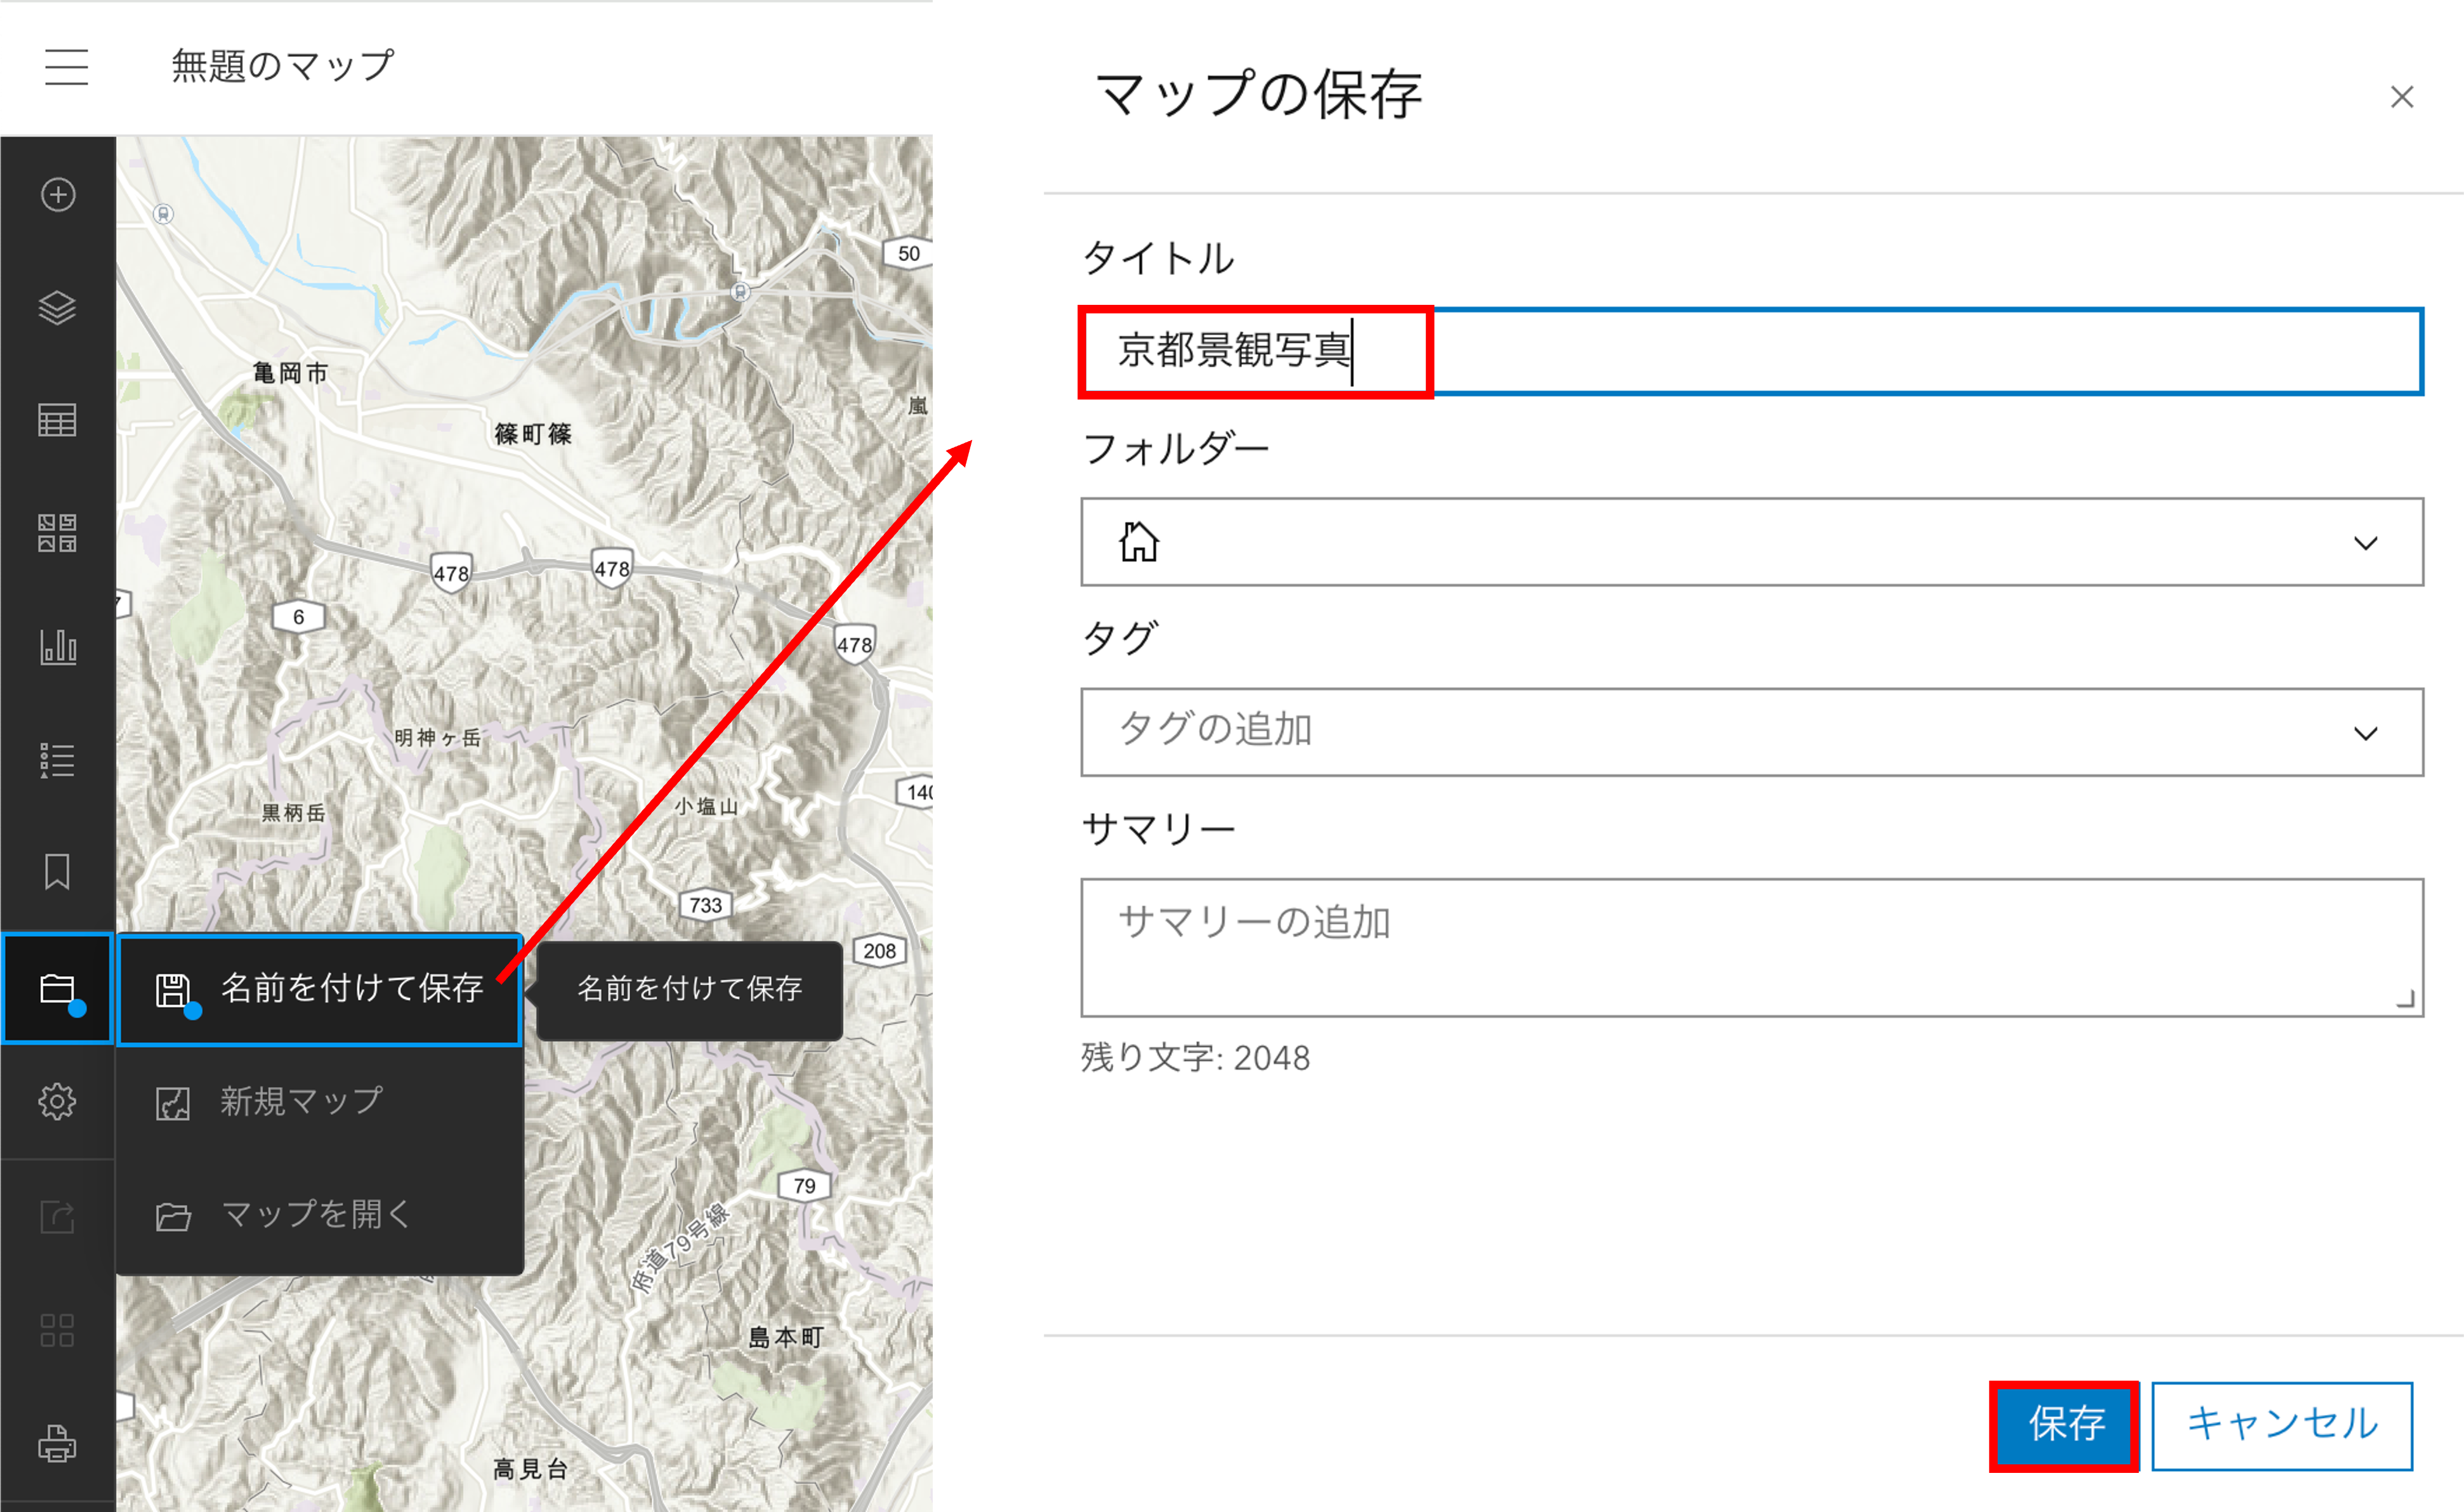
Task: Open the Bookmarks sidebar icon
Action: [57, 872]
